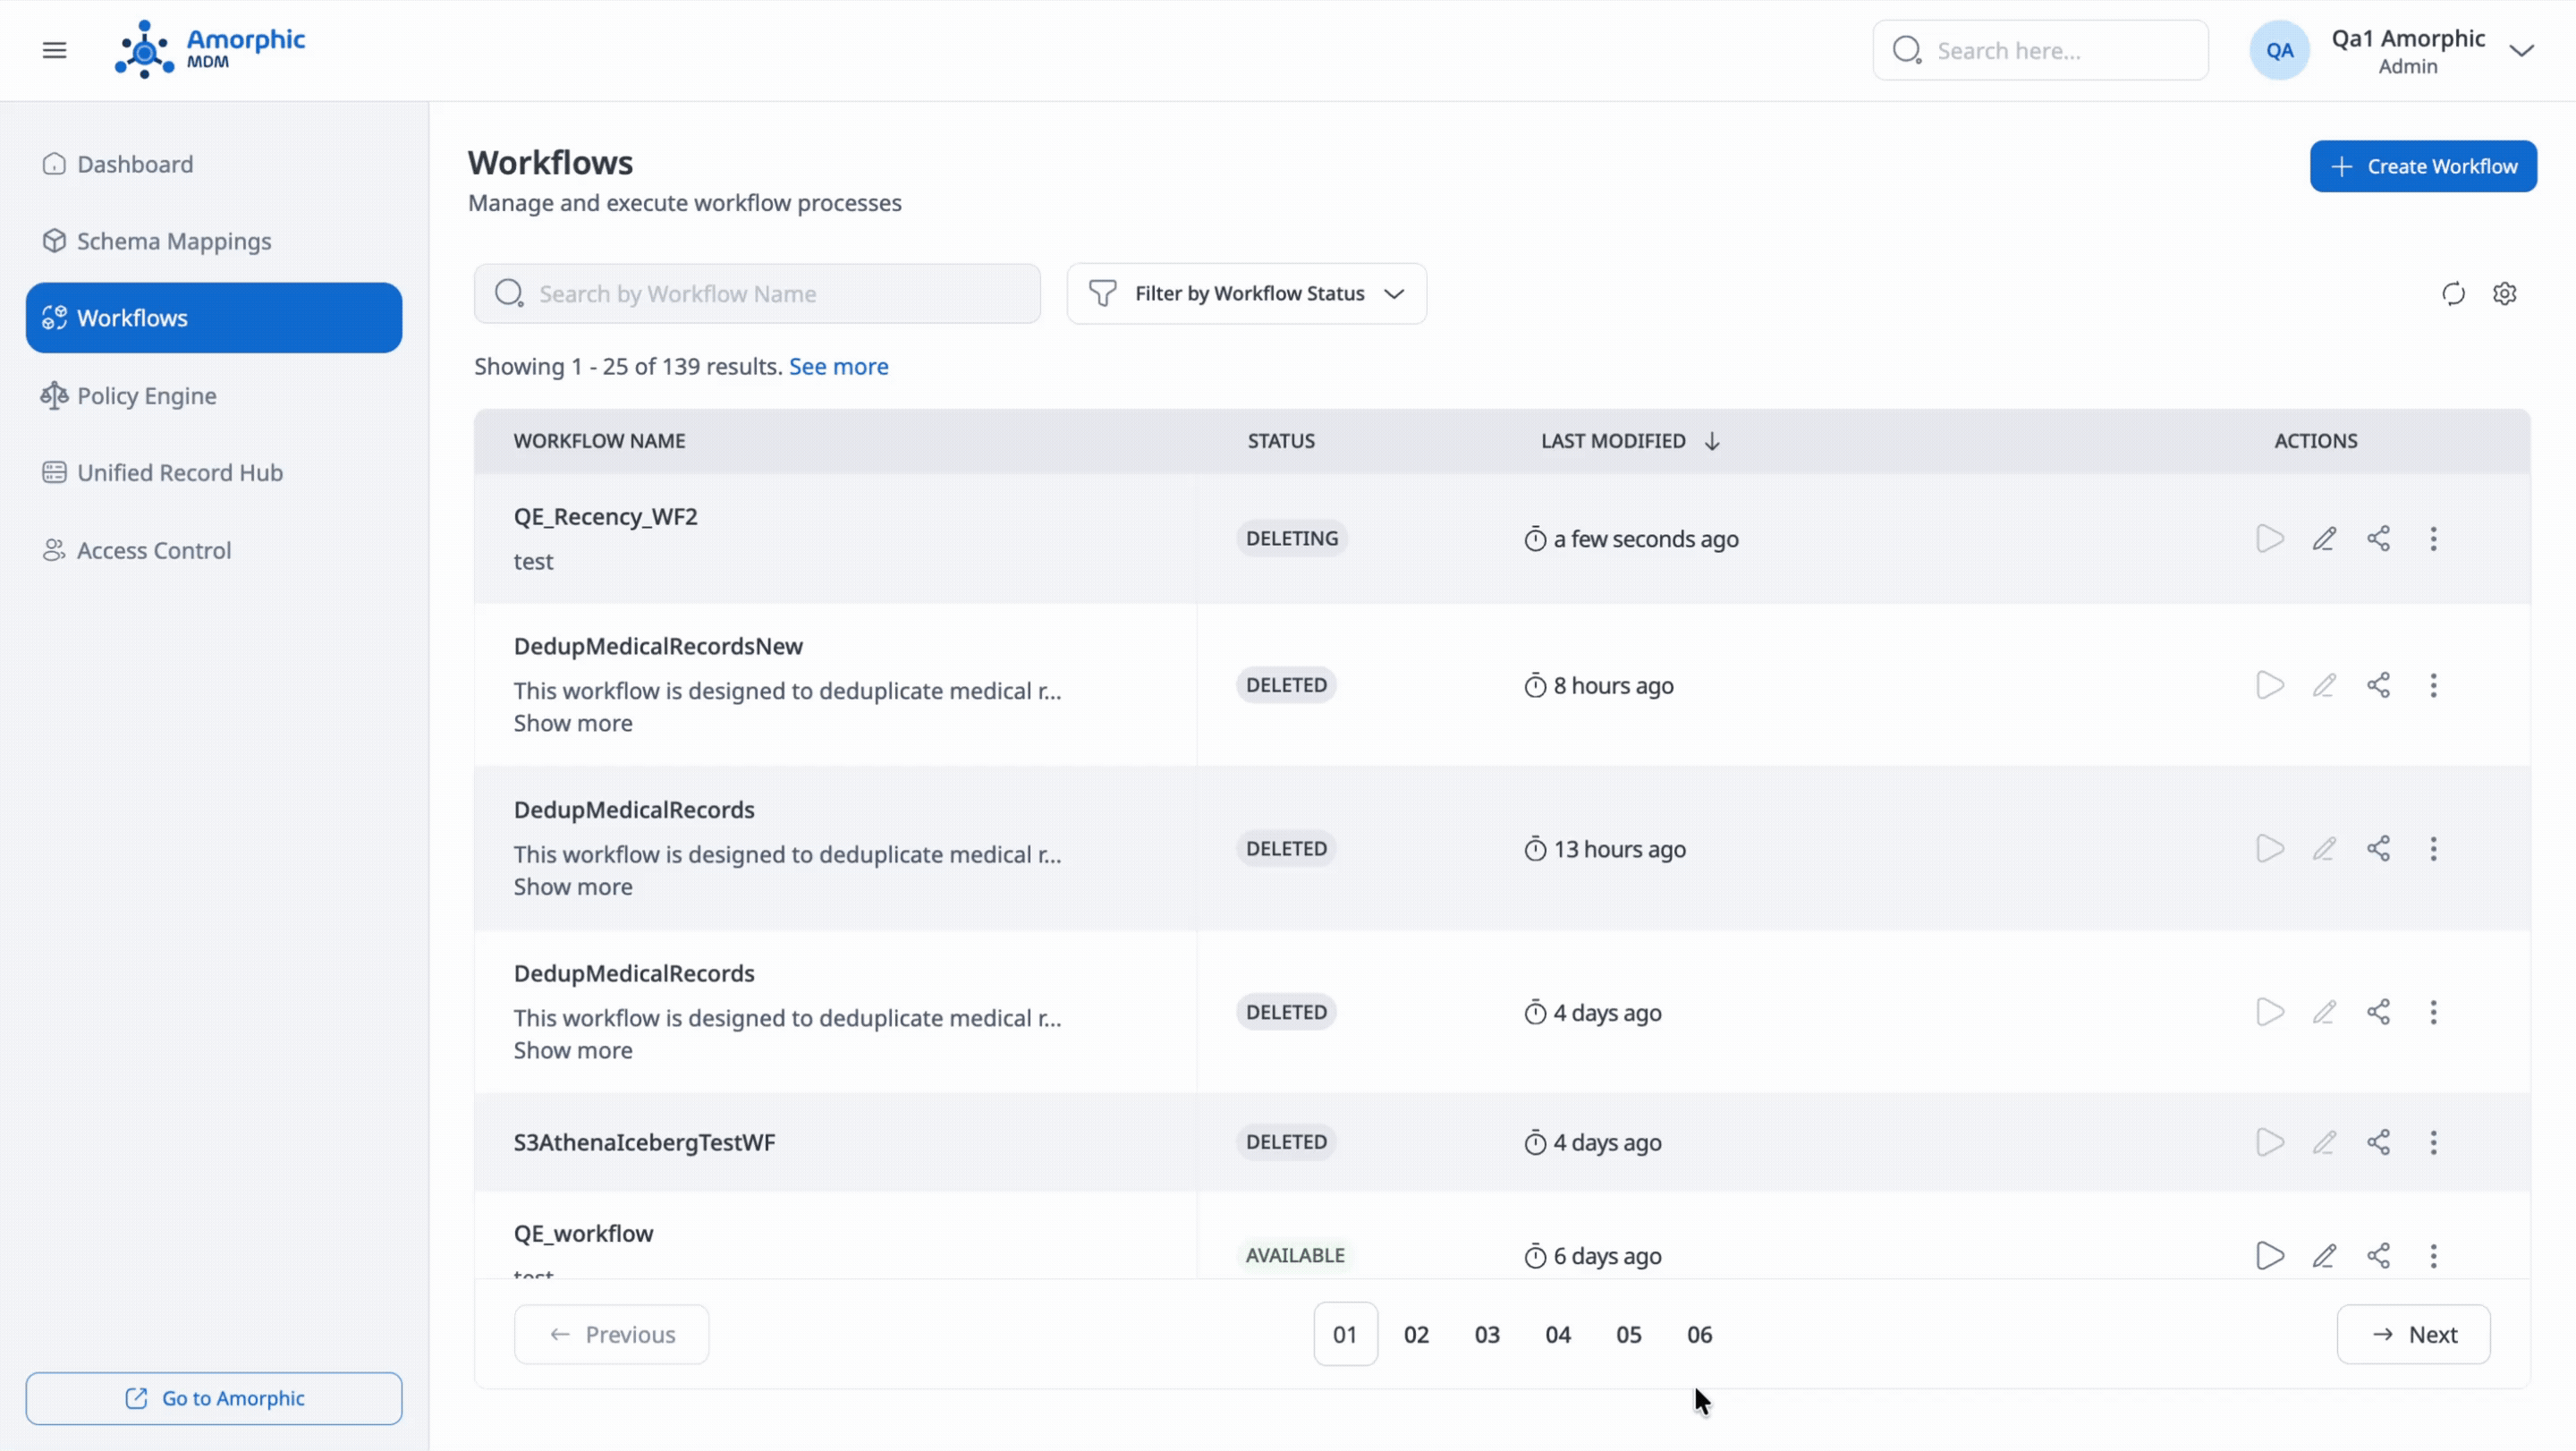Click the Search by Workflow Name field
This screenshot has height=1451, width=2576.
coord(757,294)
